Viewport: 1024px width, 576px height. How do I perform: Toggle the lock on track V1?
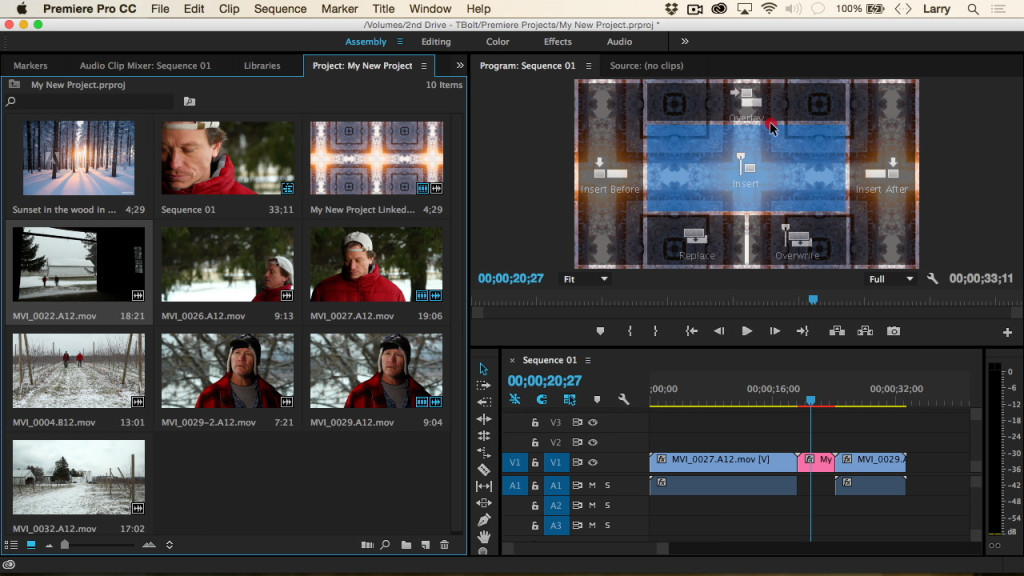[x=535, y=462]
